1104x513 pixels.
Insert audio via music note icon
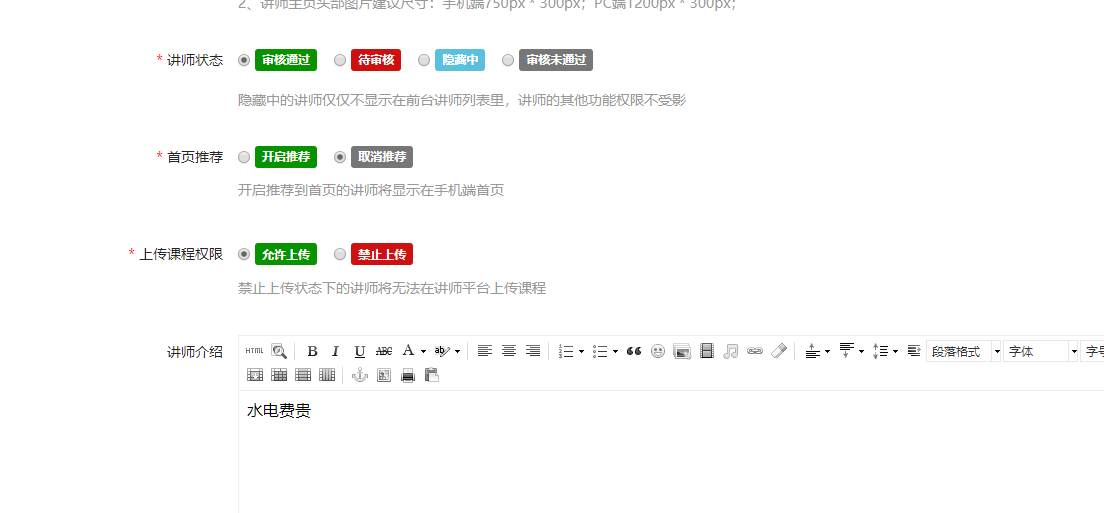click(731, 351)
